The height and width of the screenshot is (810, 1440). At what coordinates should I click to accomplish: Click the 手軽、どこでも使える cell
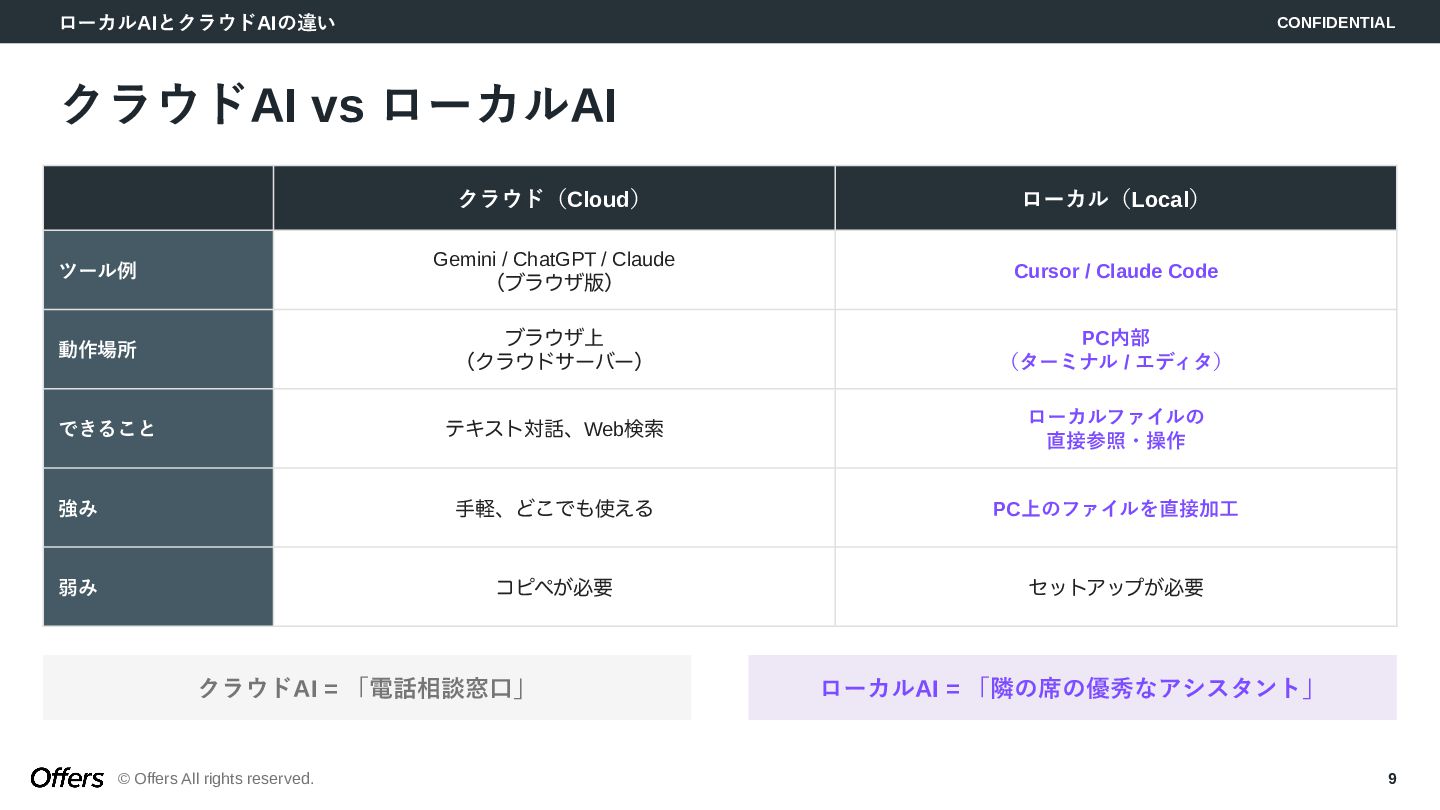554,508
